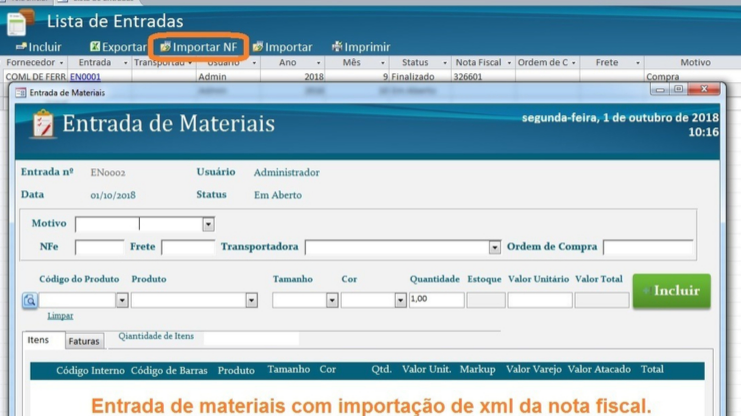Viewport: 741px width, 416px height.
Task: Switch to the Faturas tab
Action: point(84,341)
